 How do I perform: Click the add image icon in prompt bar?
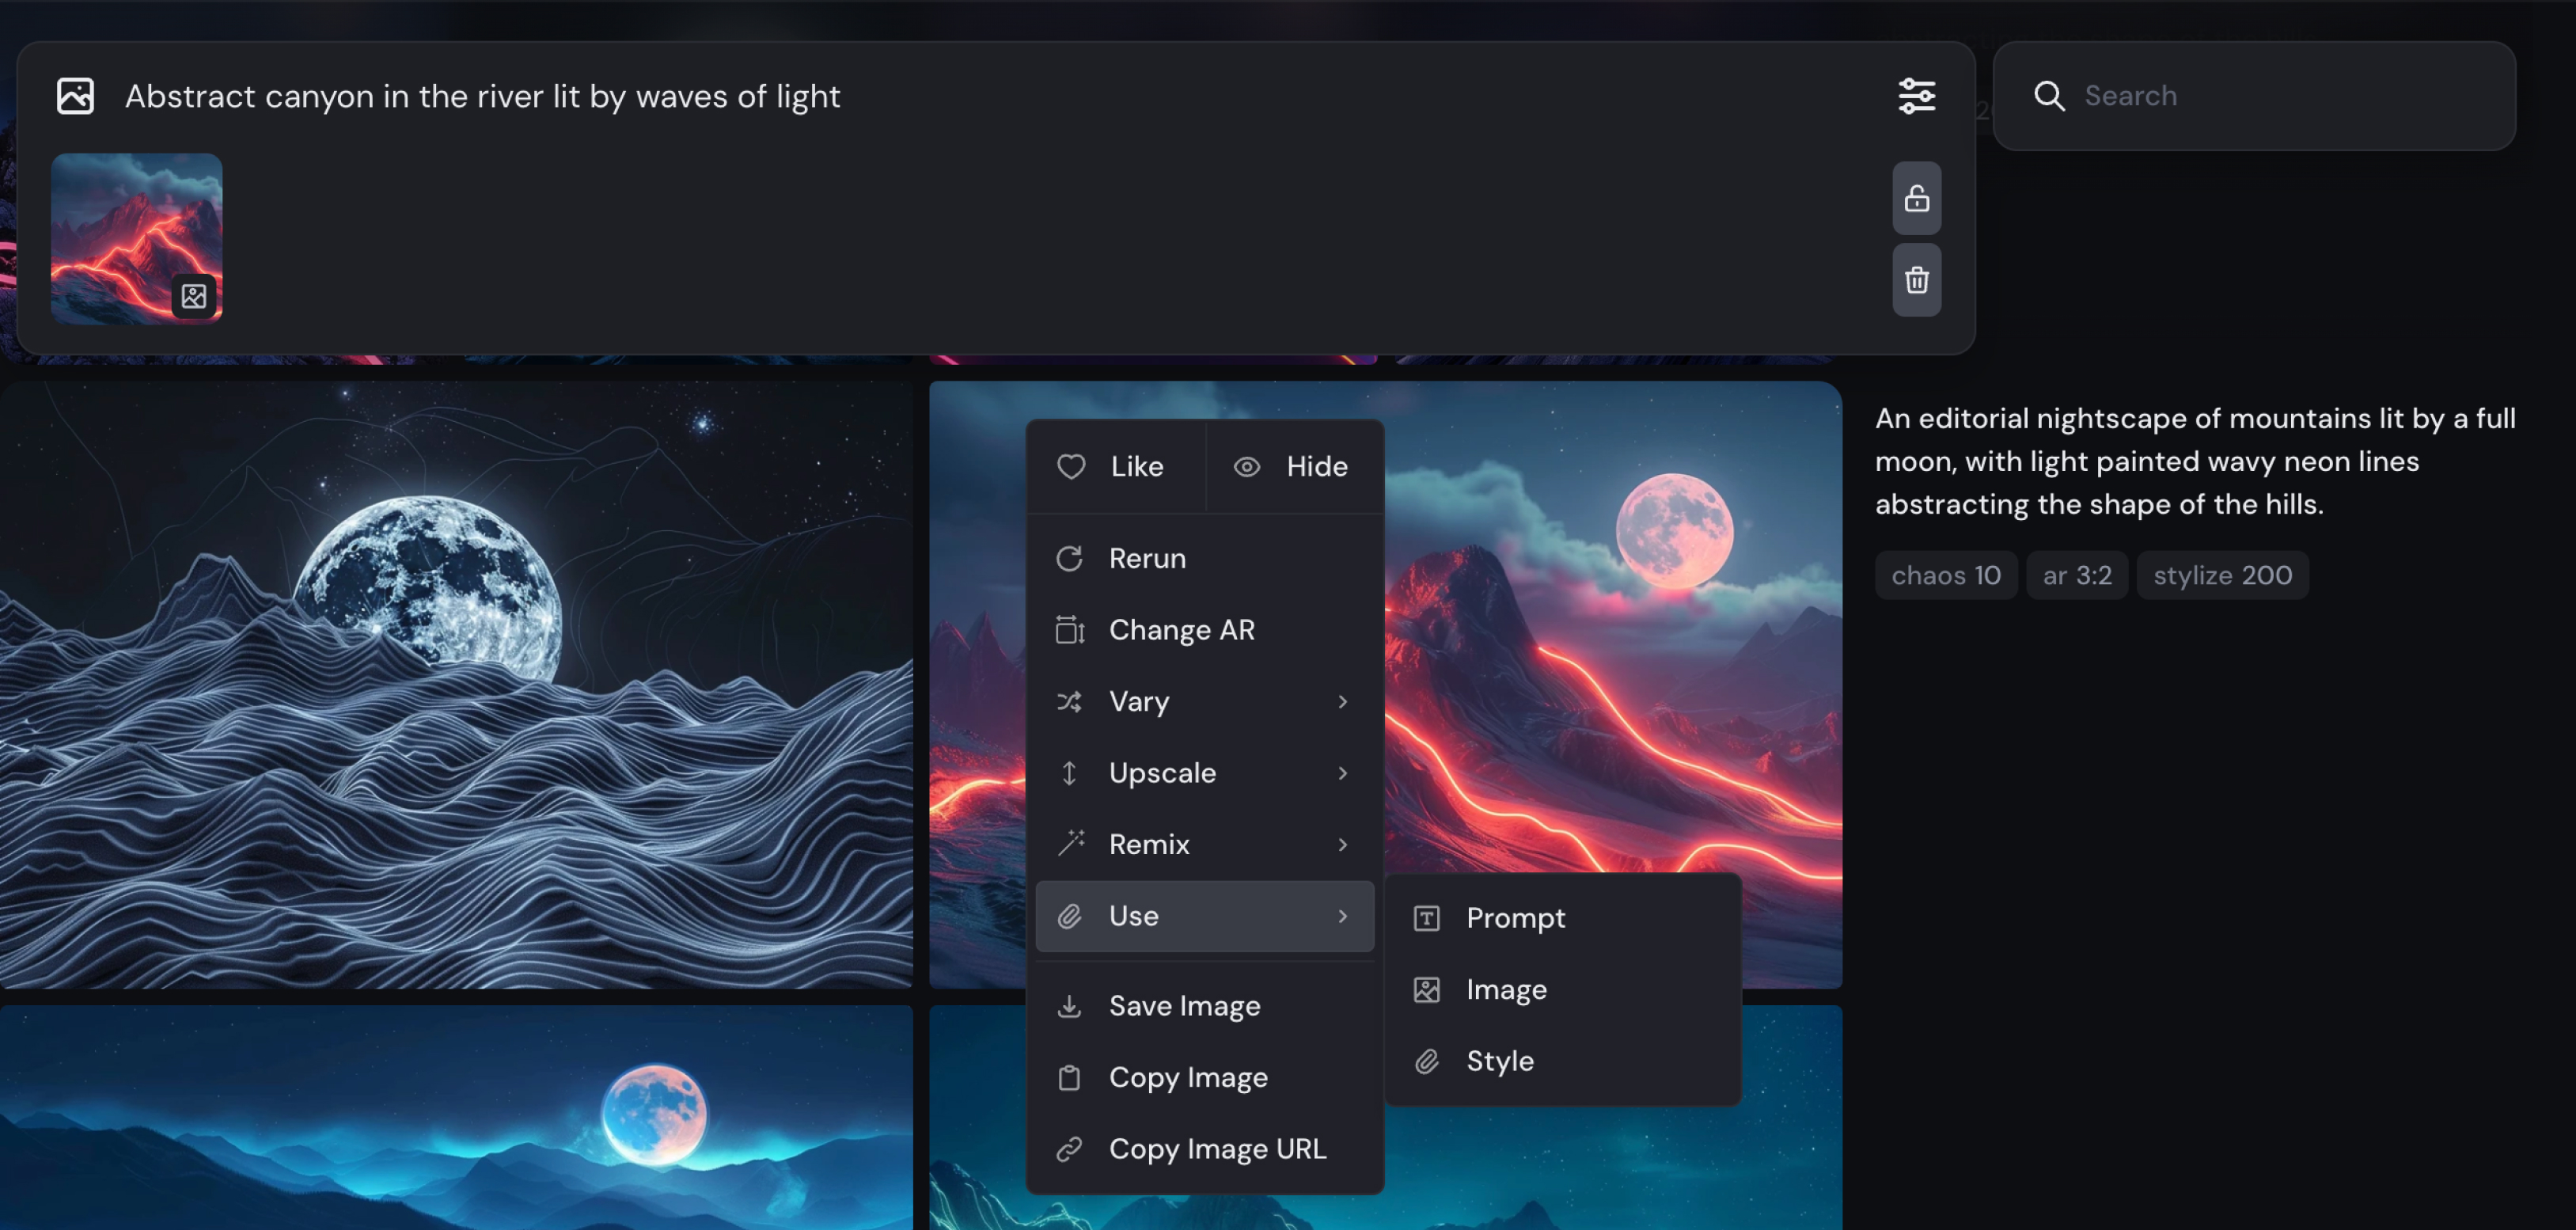click(x=75, y=96)
